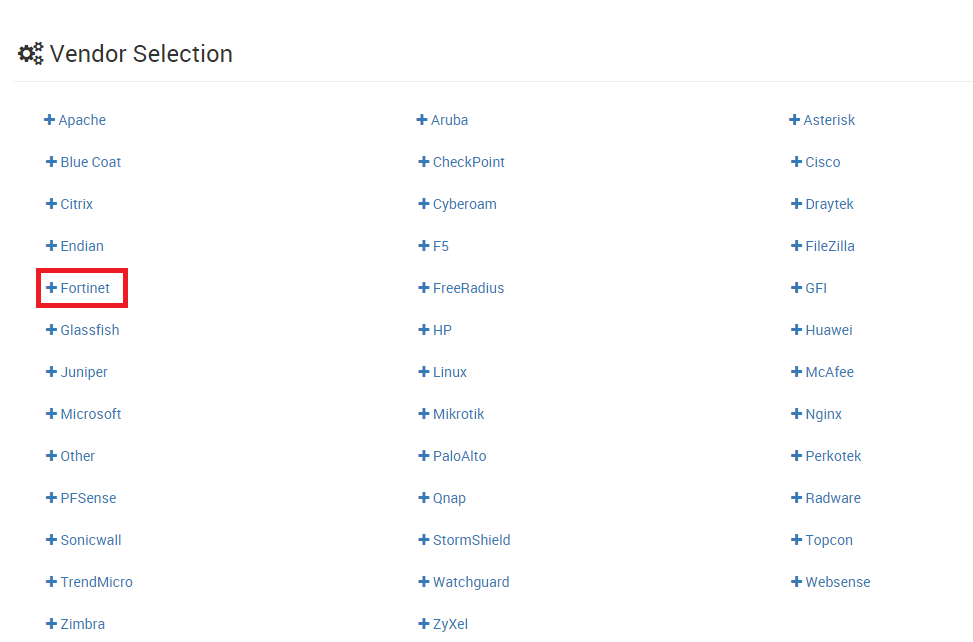Screen dimensions: 973x642
Task: Choose the PFSense vendor
Action: coord(88,498)
